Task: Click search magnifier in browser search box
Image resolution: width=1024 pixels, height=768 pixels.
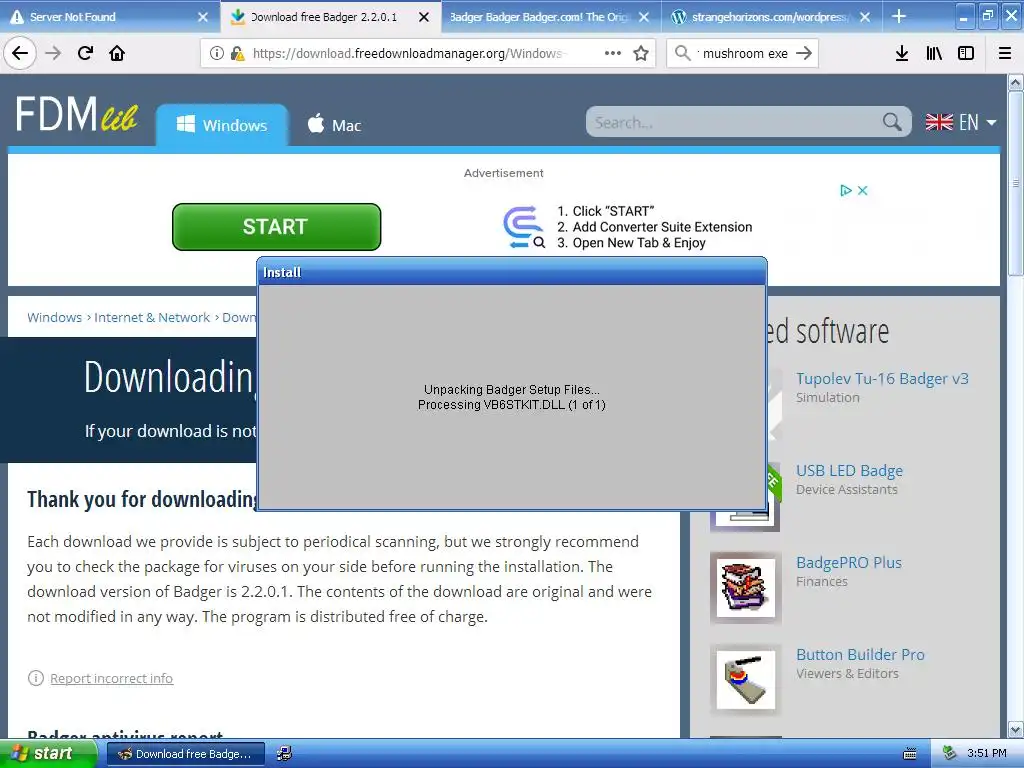Action: [682, 53]
